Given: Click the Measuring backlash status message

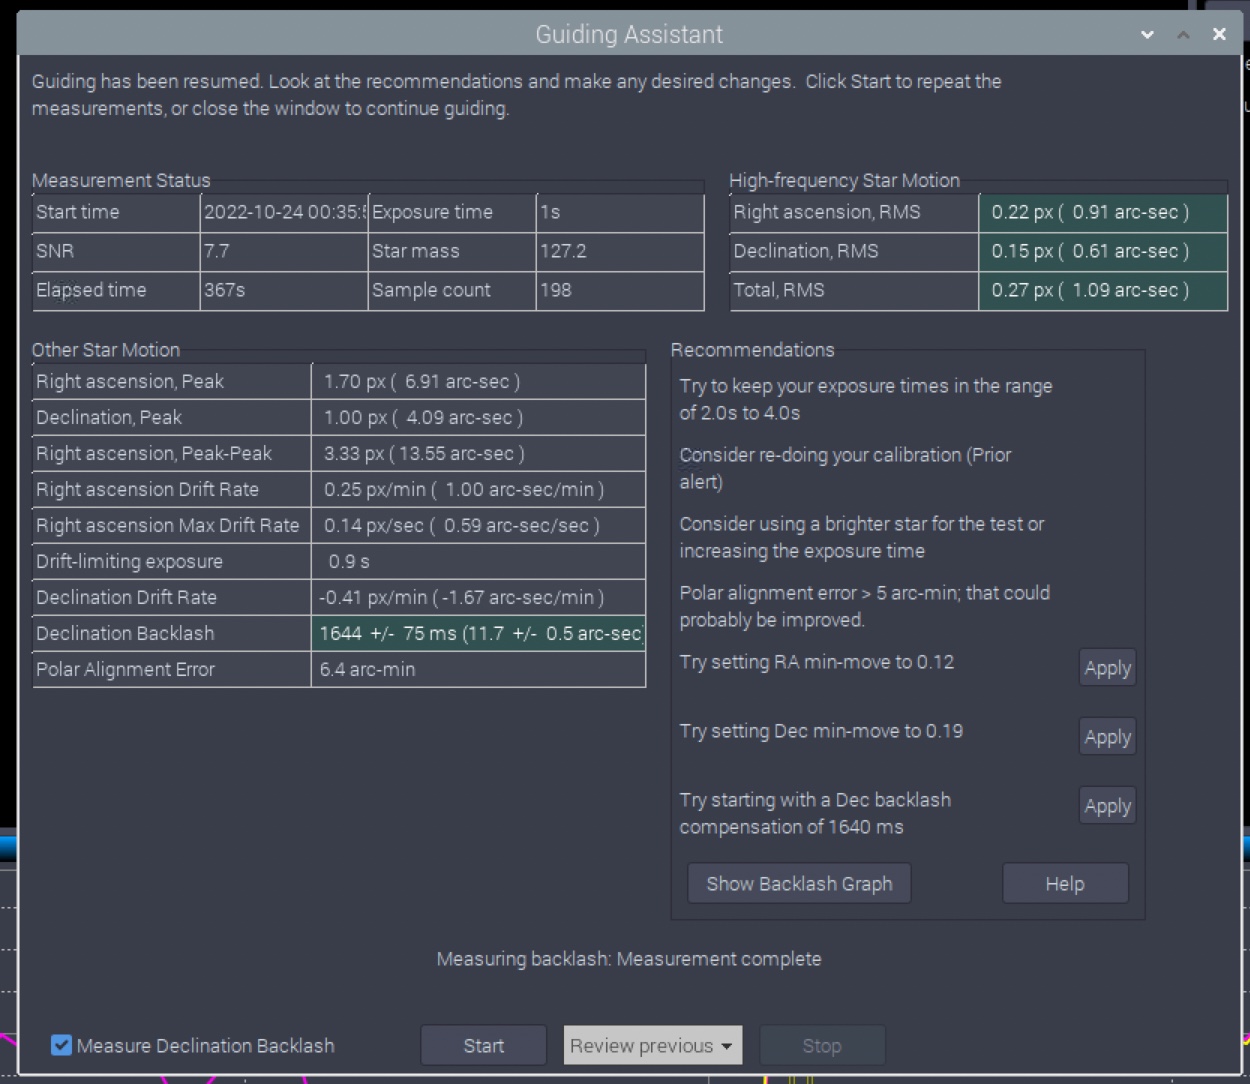Looking at the screenshot, I should [x=629, y=959].
